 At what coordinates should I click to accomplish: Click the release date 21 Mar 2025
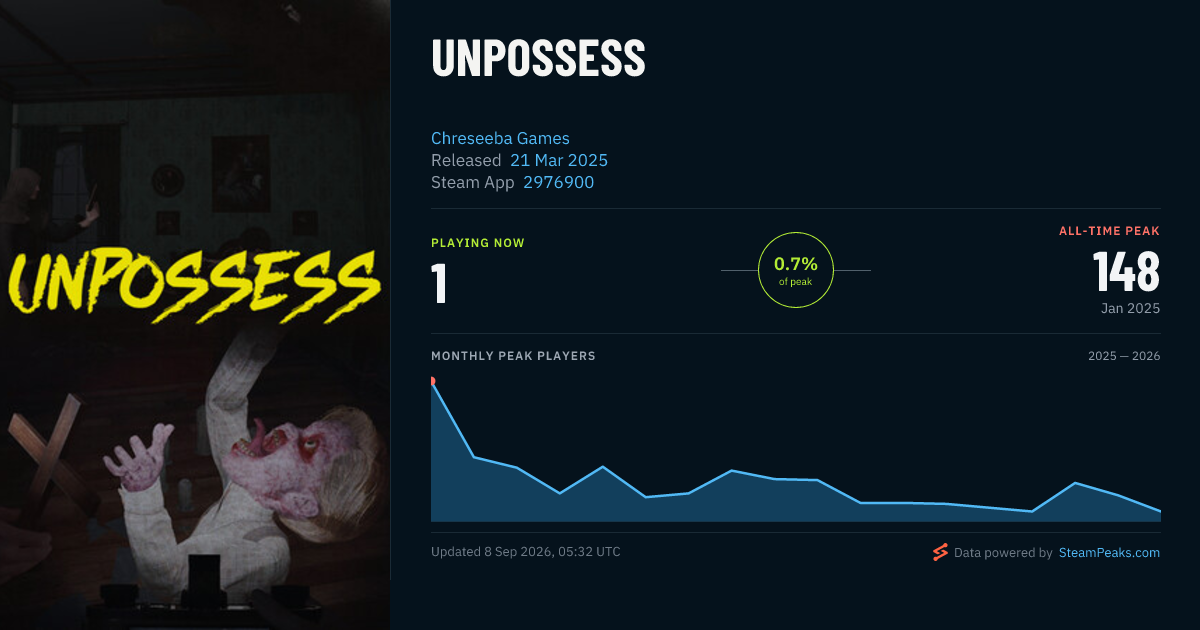(x=559, y=160)
